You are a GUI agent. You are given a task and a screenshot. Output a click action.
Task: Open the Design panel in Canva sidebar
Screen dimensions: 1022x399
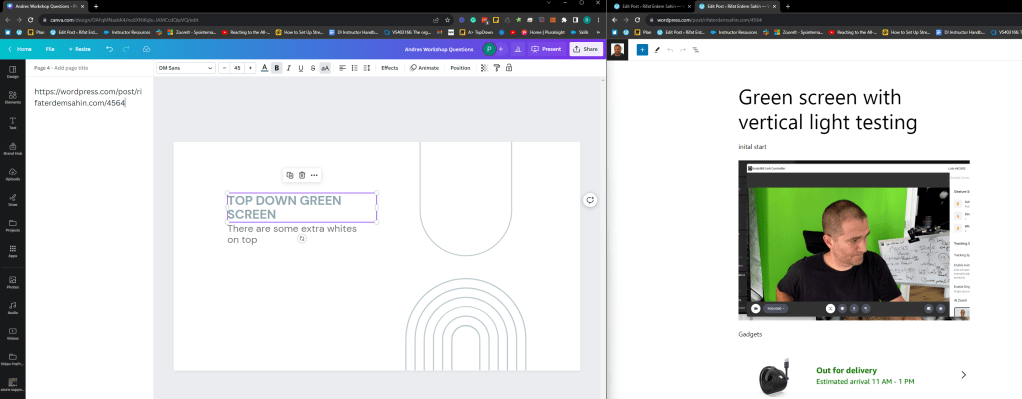[x=12, y=72]
